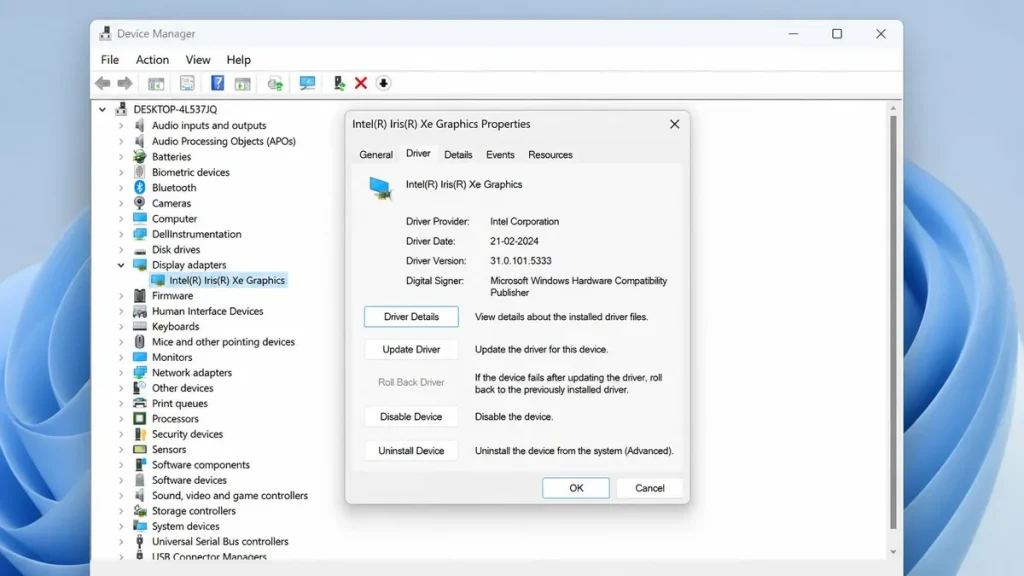
Task: Open the Action menu
Action: tap(152, 59)
